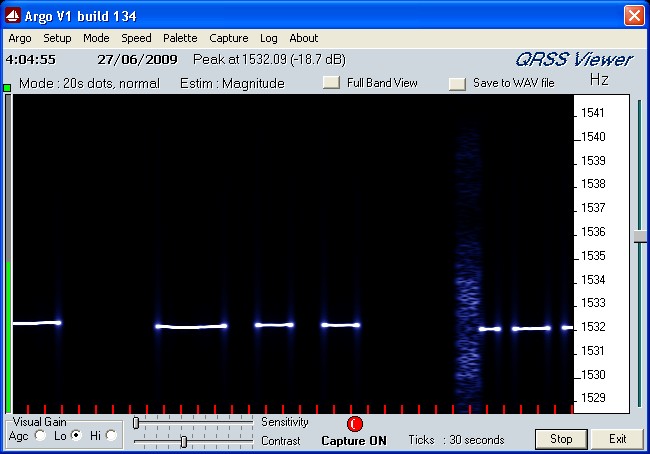650x454 pixels.
Task: Click the red Capture ON indicator
Action: tap(354, 423)
